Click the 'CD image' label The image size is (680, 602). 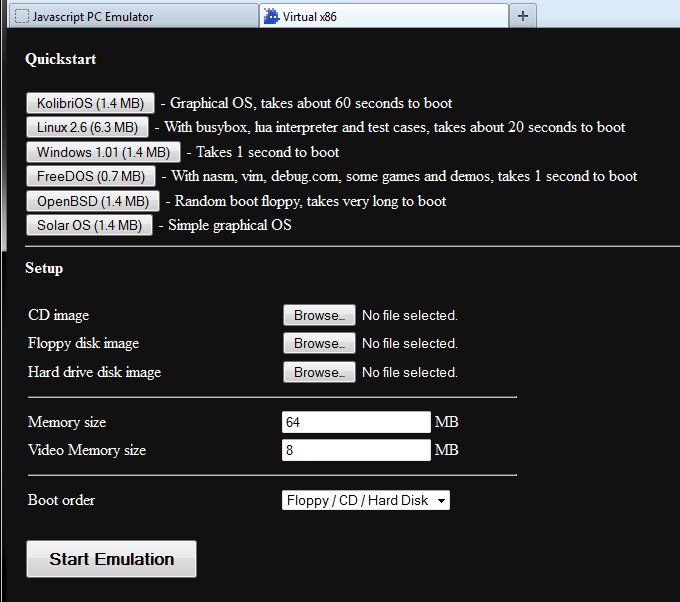point(59,315)
